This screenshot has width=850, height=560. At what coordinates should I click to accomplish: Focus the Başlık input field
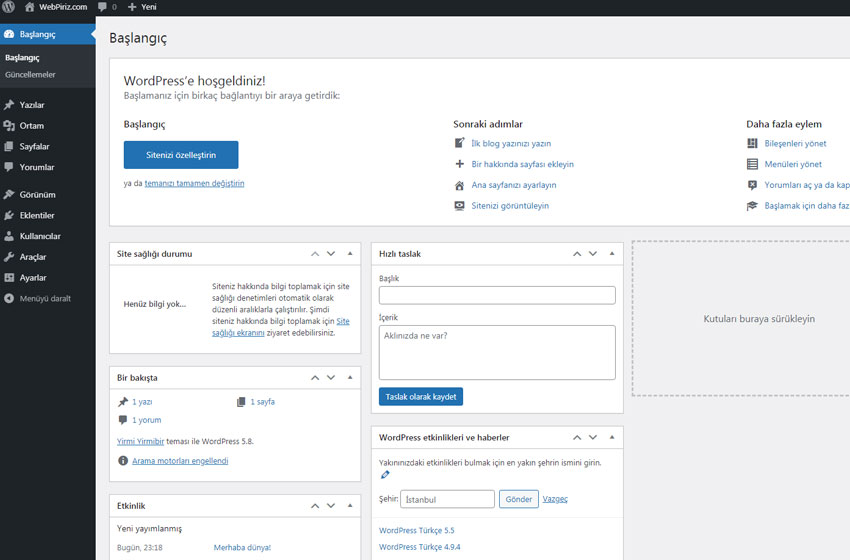coord(497,295)
